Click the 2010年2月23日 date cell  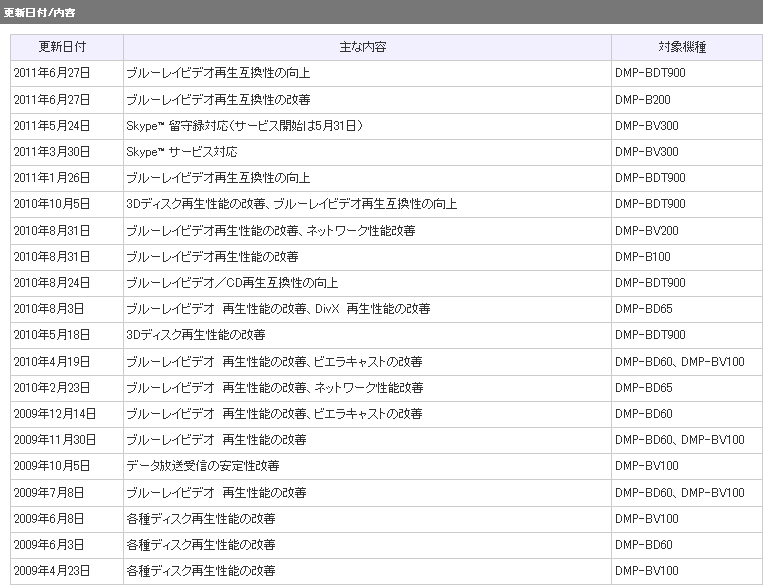67,388
